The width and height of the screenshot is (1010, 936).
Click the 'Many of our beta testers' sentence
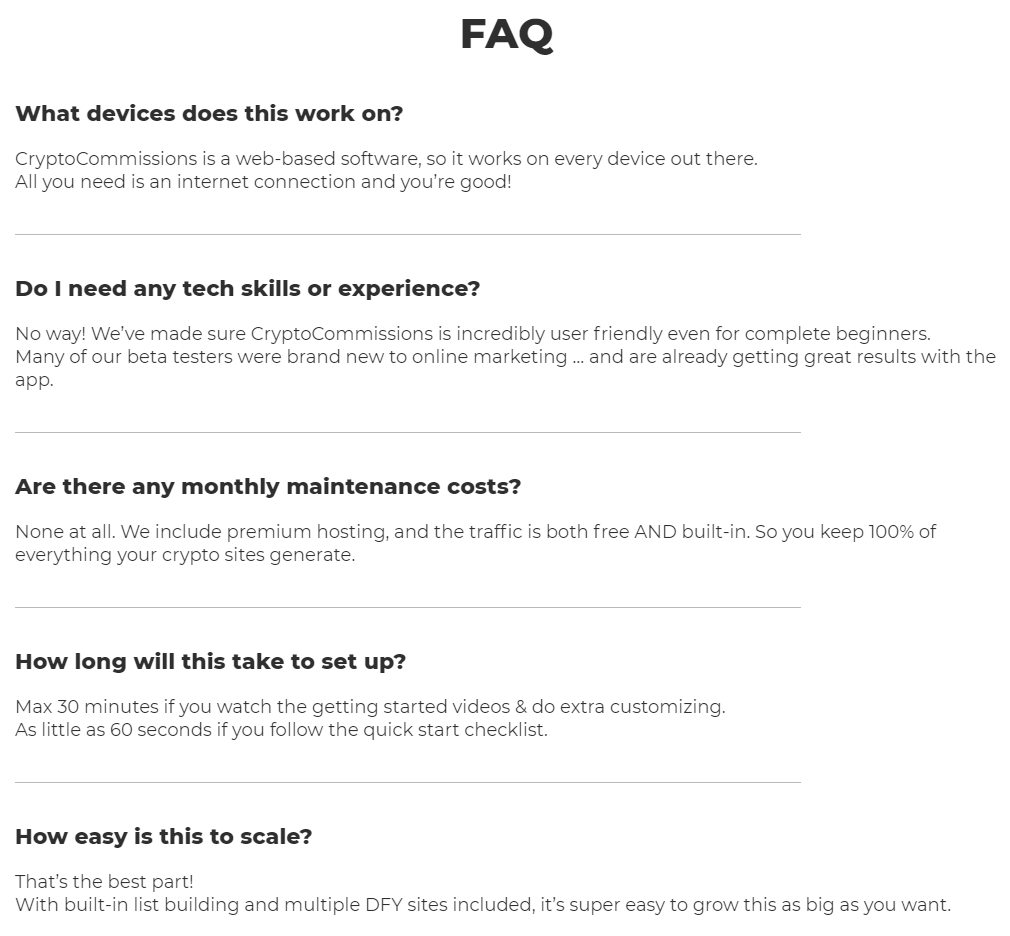(x=506, y=368)
